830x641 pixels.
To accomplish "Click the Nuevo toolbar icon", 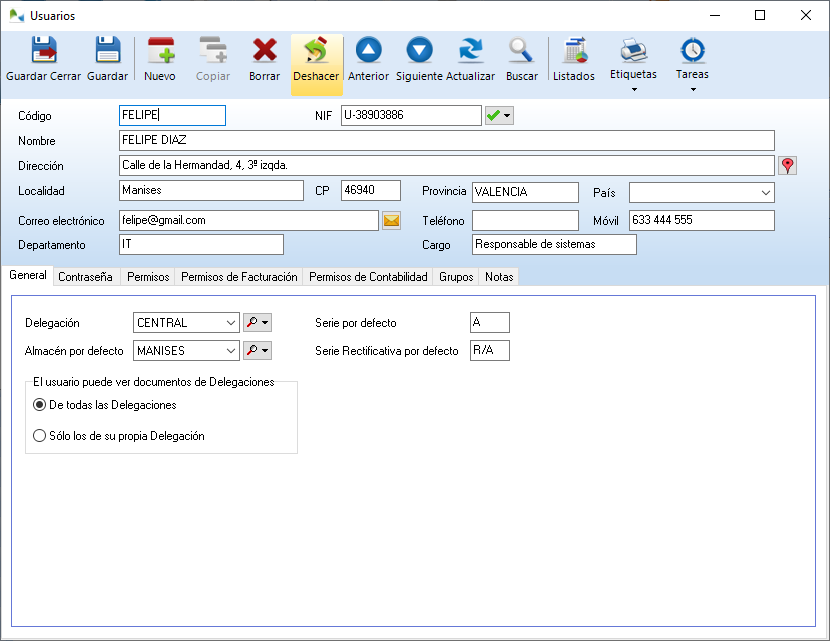I will (x=160, y=55).
